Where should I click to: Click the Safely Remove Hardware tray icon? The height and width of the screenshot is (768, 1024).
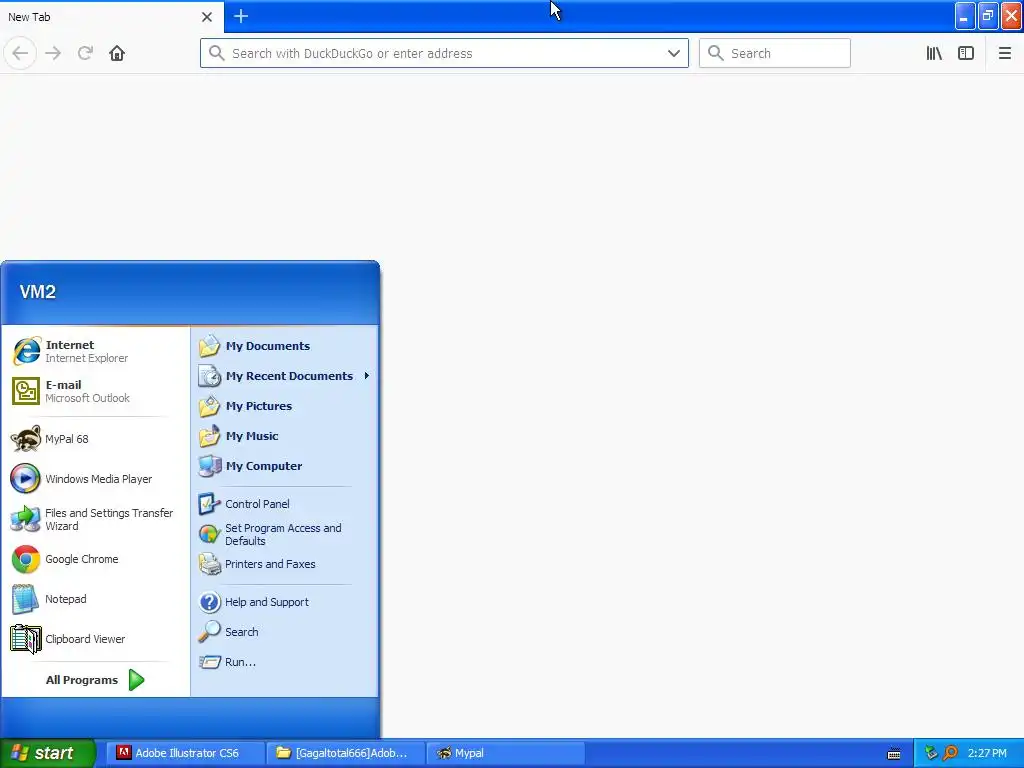pyautogui.click(x=931, y=753)
